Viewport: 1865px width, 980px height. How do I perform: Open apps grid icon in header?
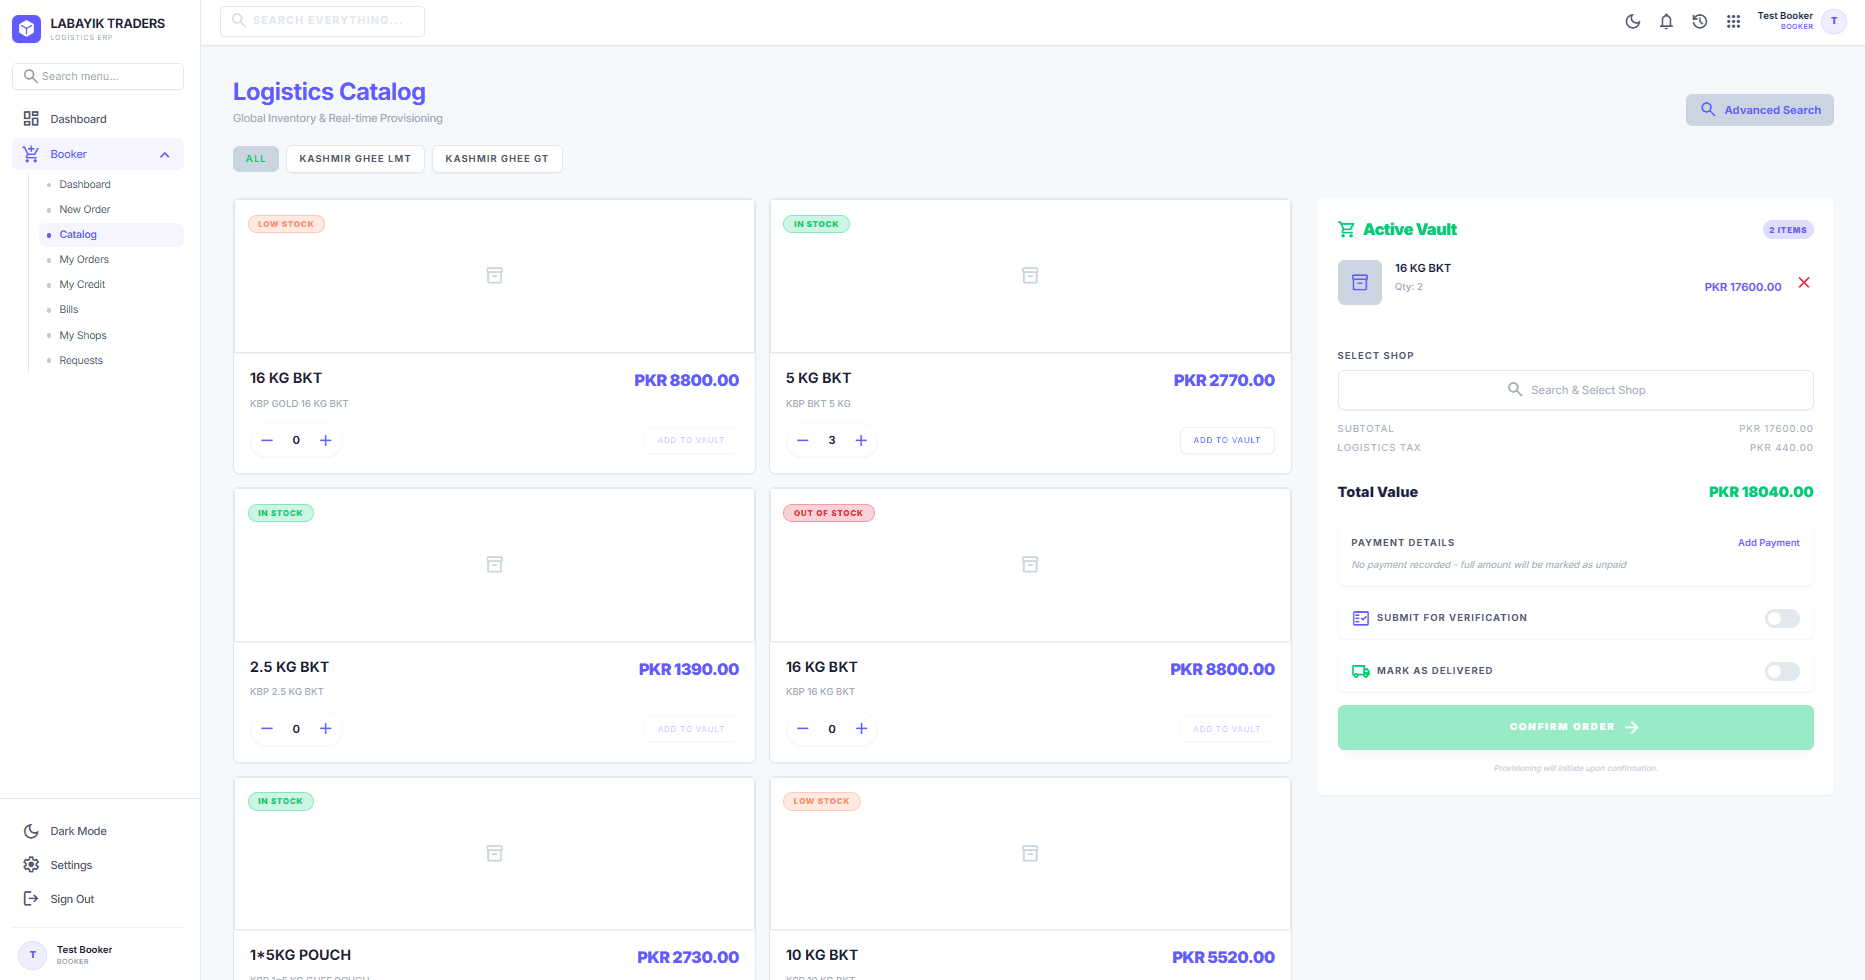click(1733, 21)
